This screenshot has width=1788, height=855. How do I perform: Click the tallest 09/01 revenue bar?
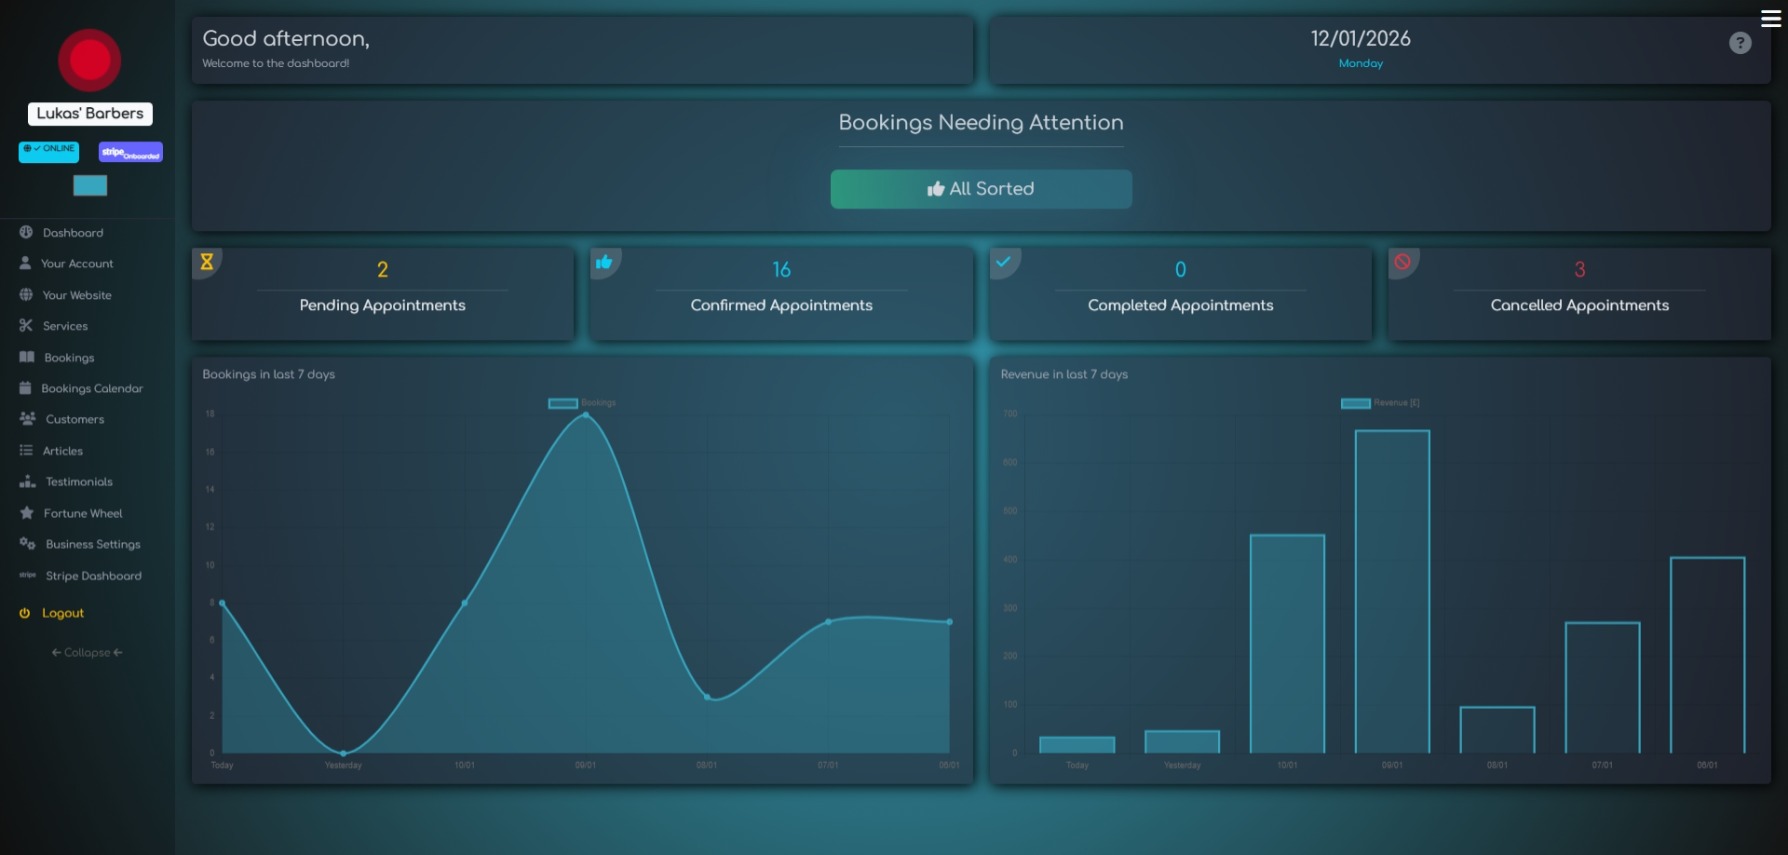click(1392, 592)
